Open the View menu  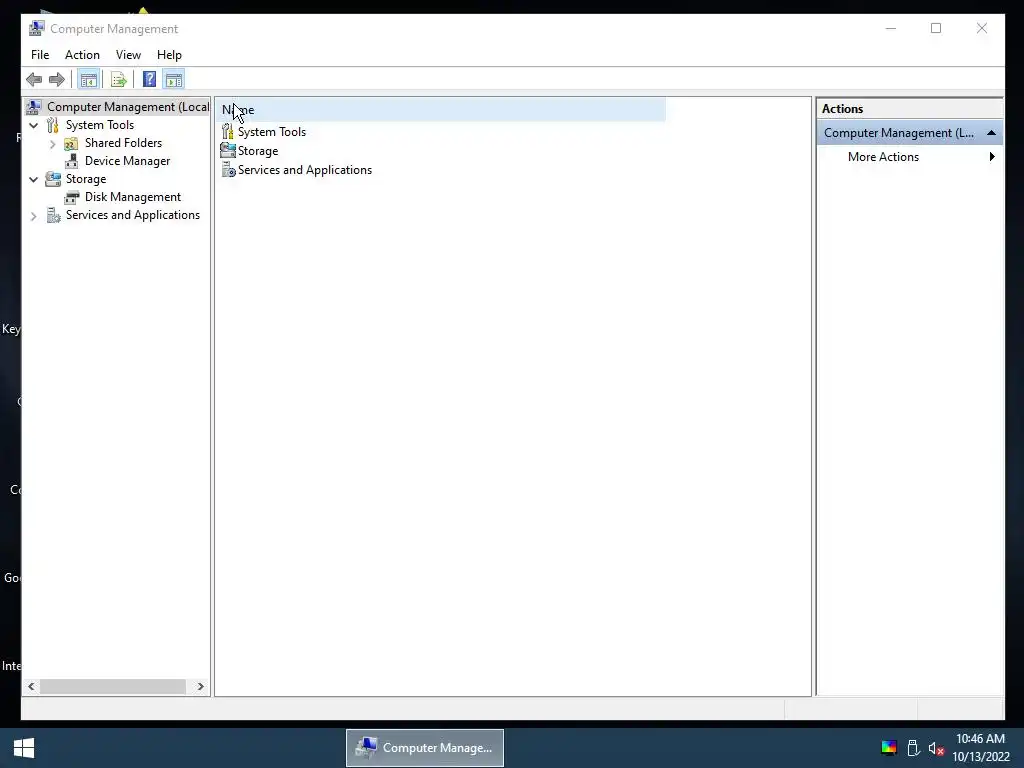tap(128, 55)
